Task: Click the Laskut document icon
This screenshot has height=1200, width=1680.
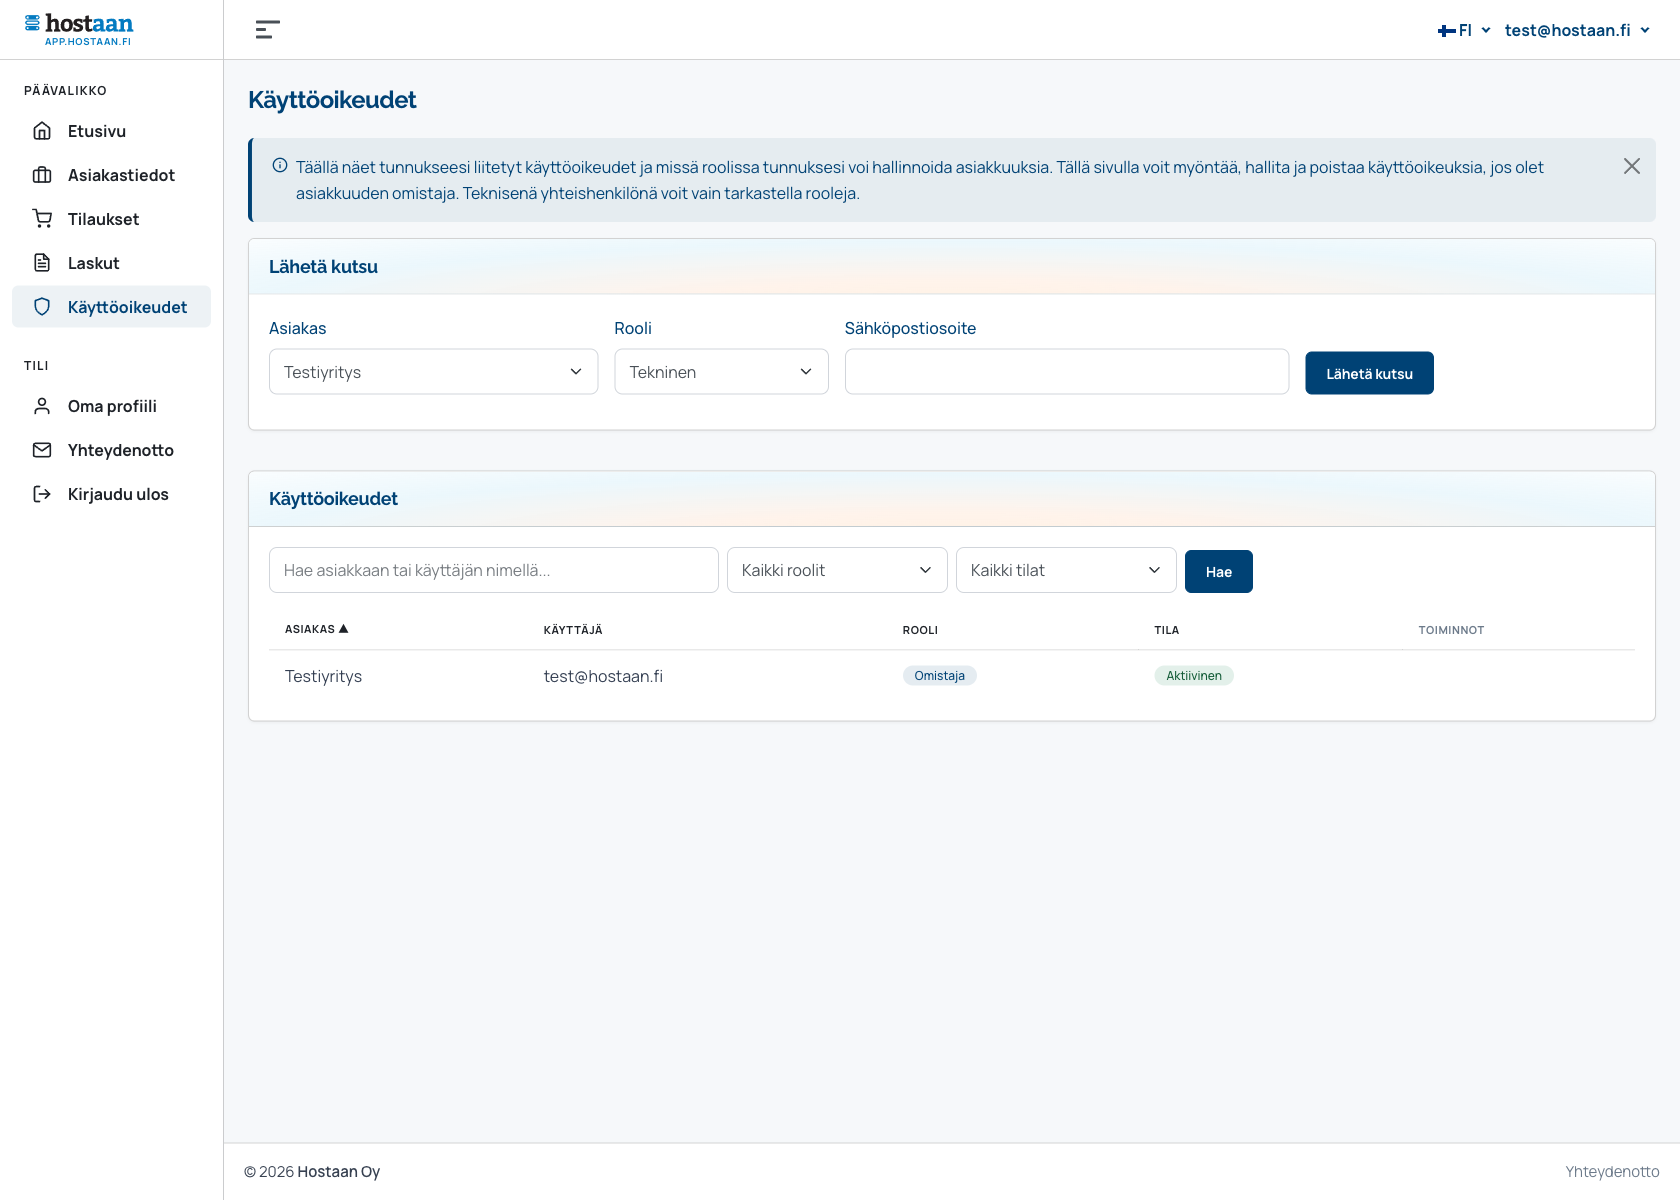Action: click(42, 263)
